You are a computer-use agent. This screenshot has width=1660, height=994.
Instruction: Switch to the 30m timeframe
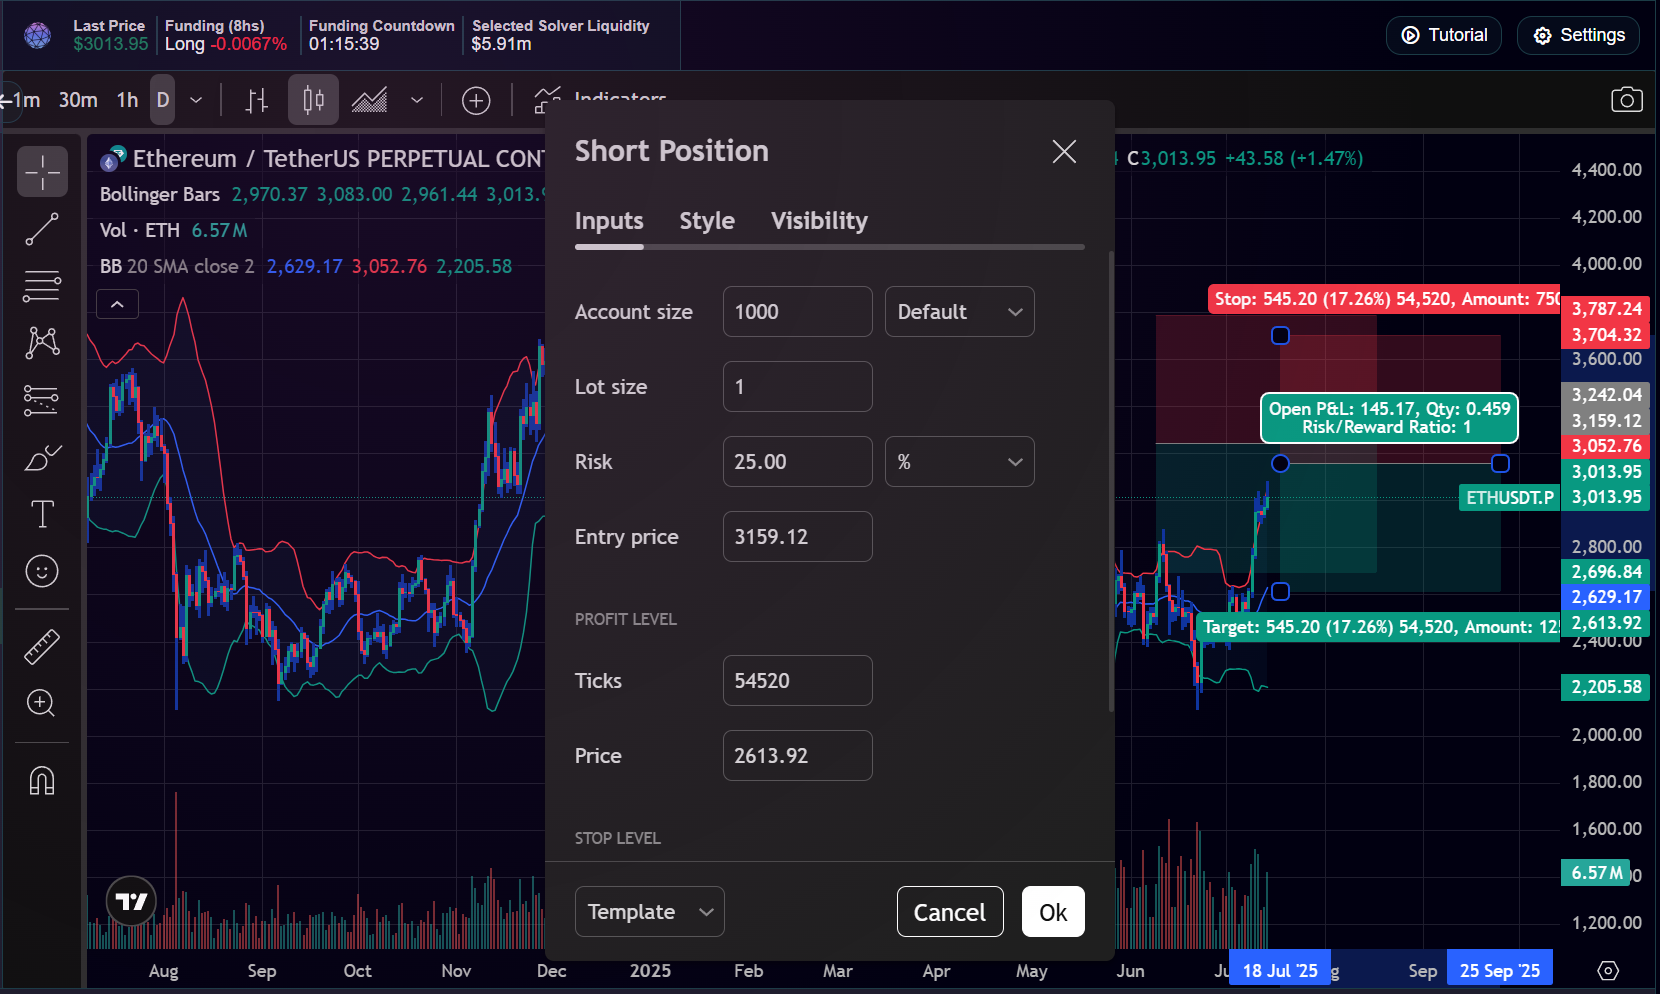point(78,100)
